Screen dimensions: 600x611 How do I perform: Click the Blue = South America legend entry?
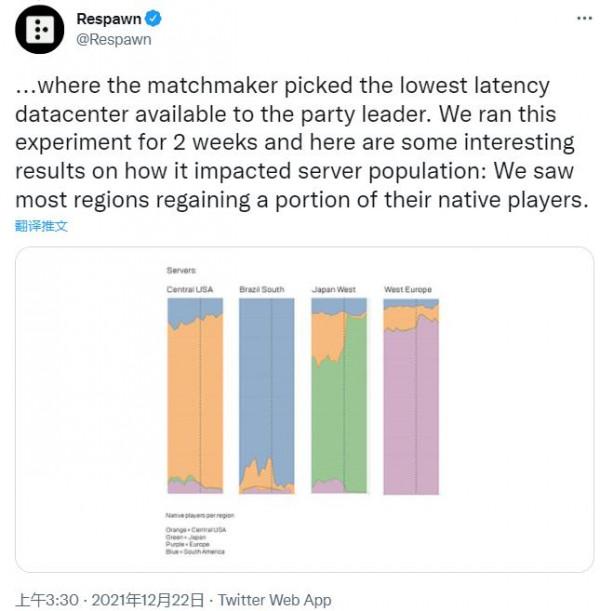coord(195,551)
